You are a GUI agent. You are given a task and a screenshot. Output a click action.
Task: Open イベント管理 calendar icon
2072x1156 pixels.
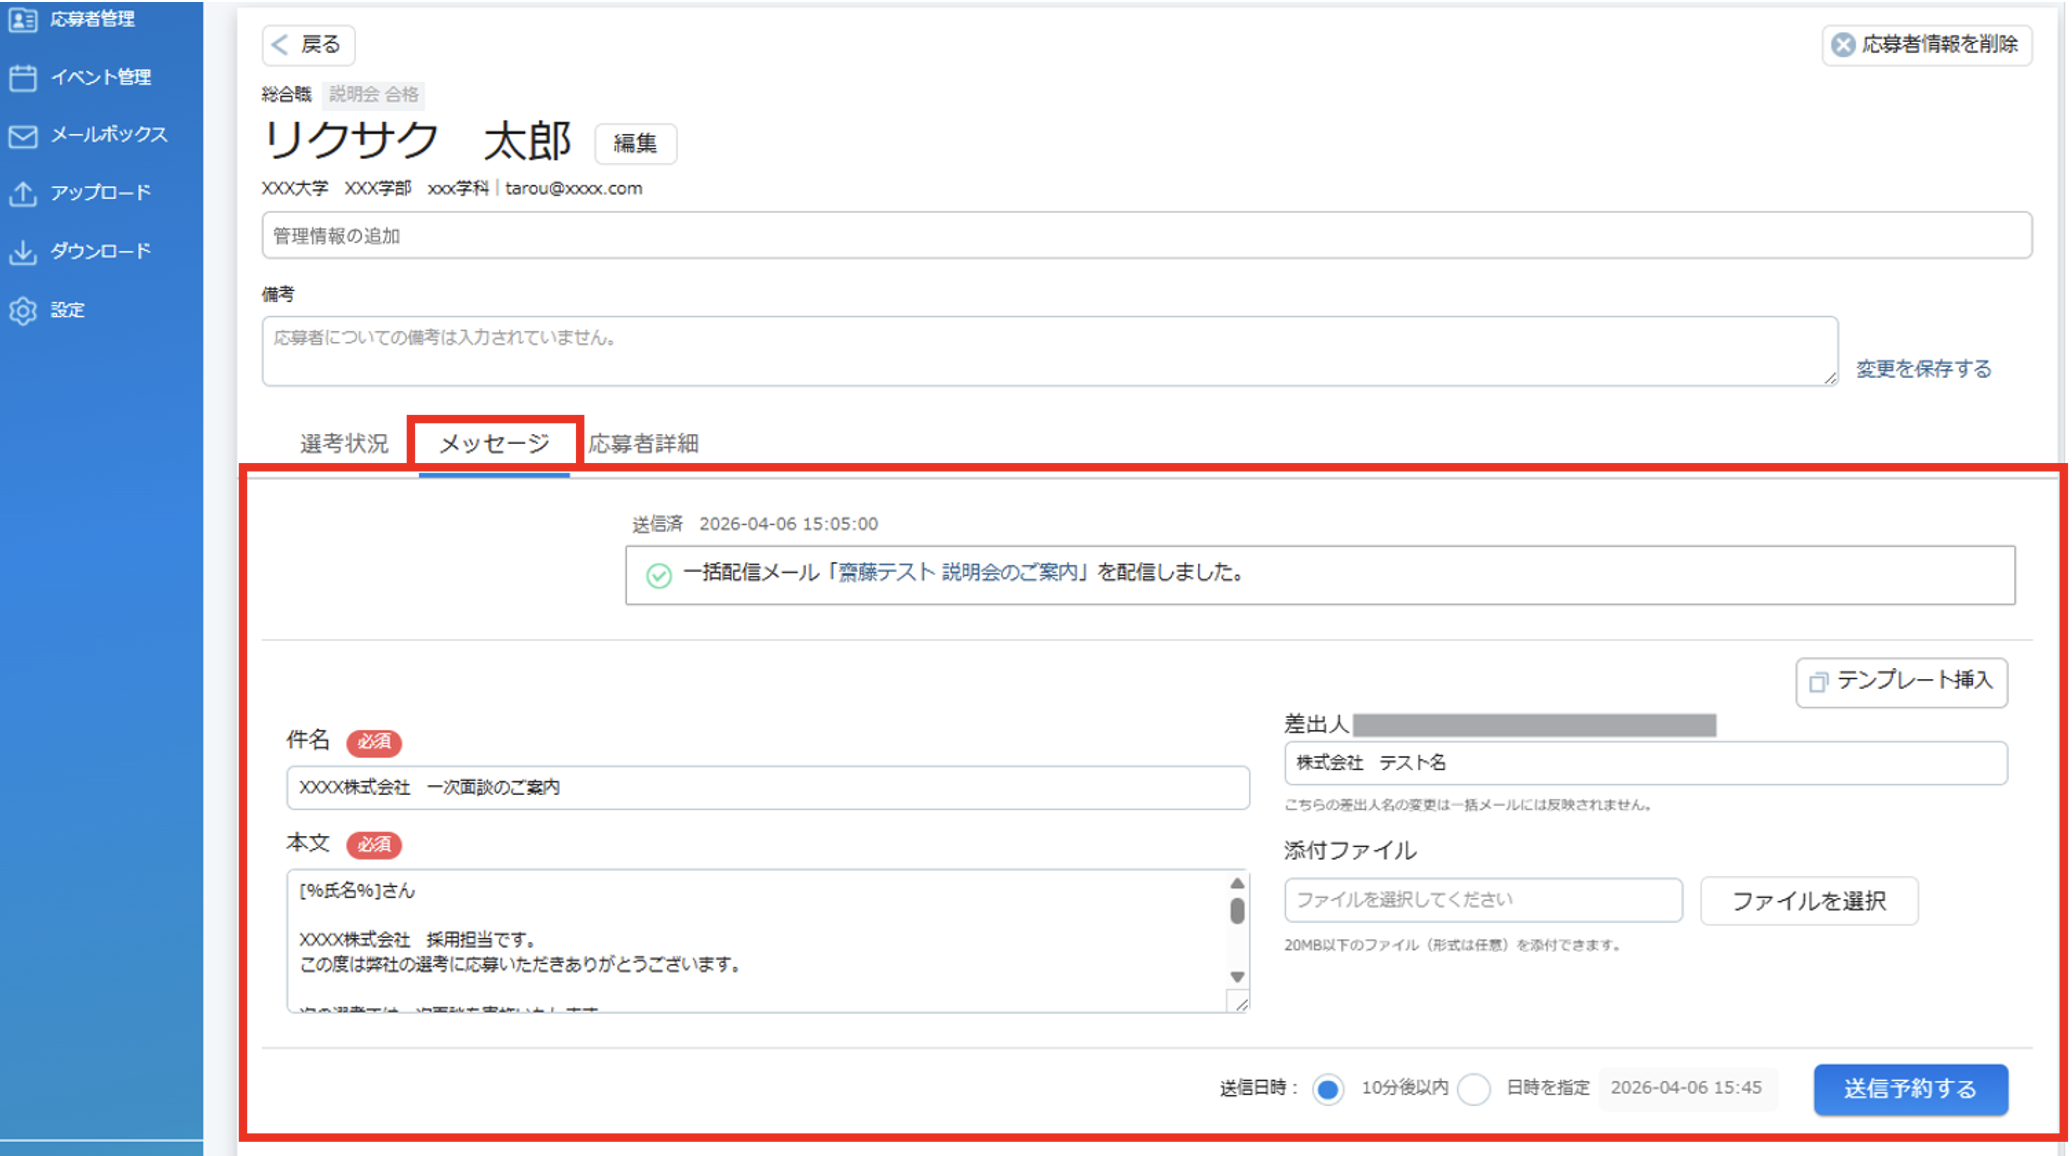point(23,77)
